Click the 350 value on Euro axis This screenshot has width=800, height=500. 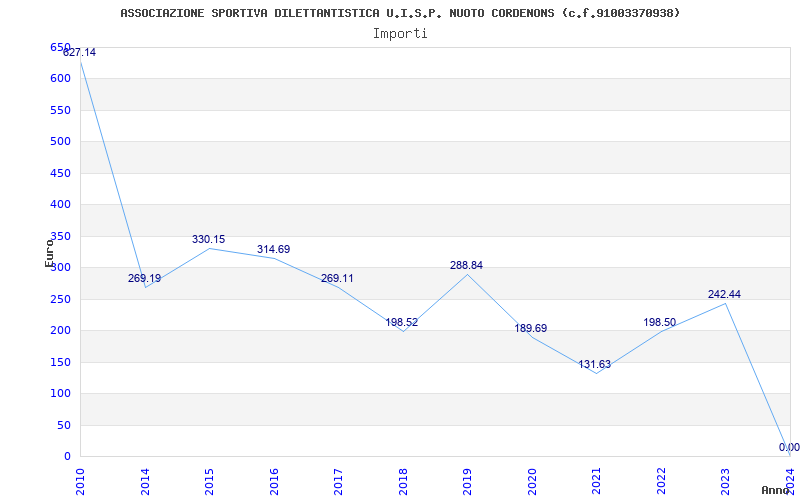60,236
